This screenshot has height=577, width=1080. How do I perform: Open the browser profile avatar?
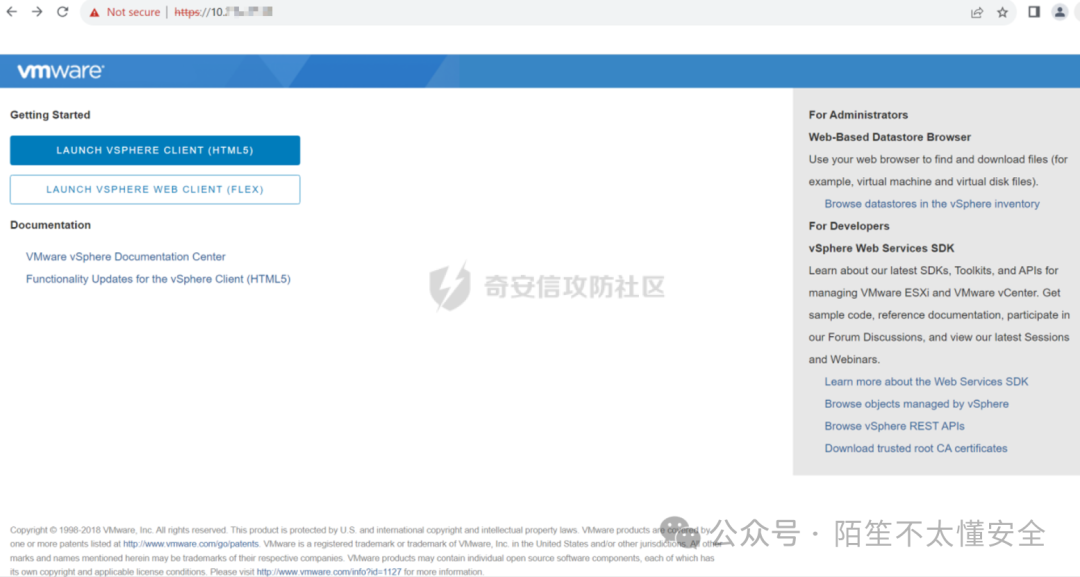pyautogui.click(x=1059, y=12)
